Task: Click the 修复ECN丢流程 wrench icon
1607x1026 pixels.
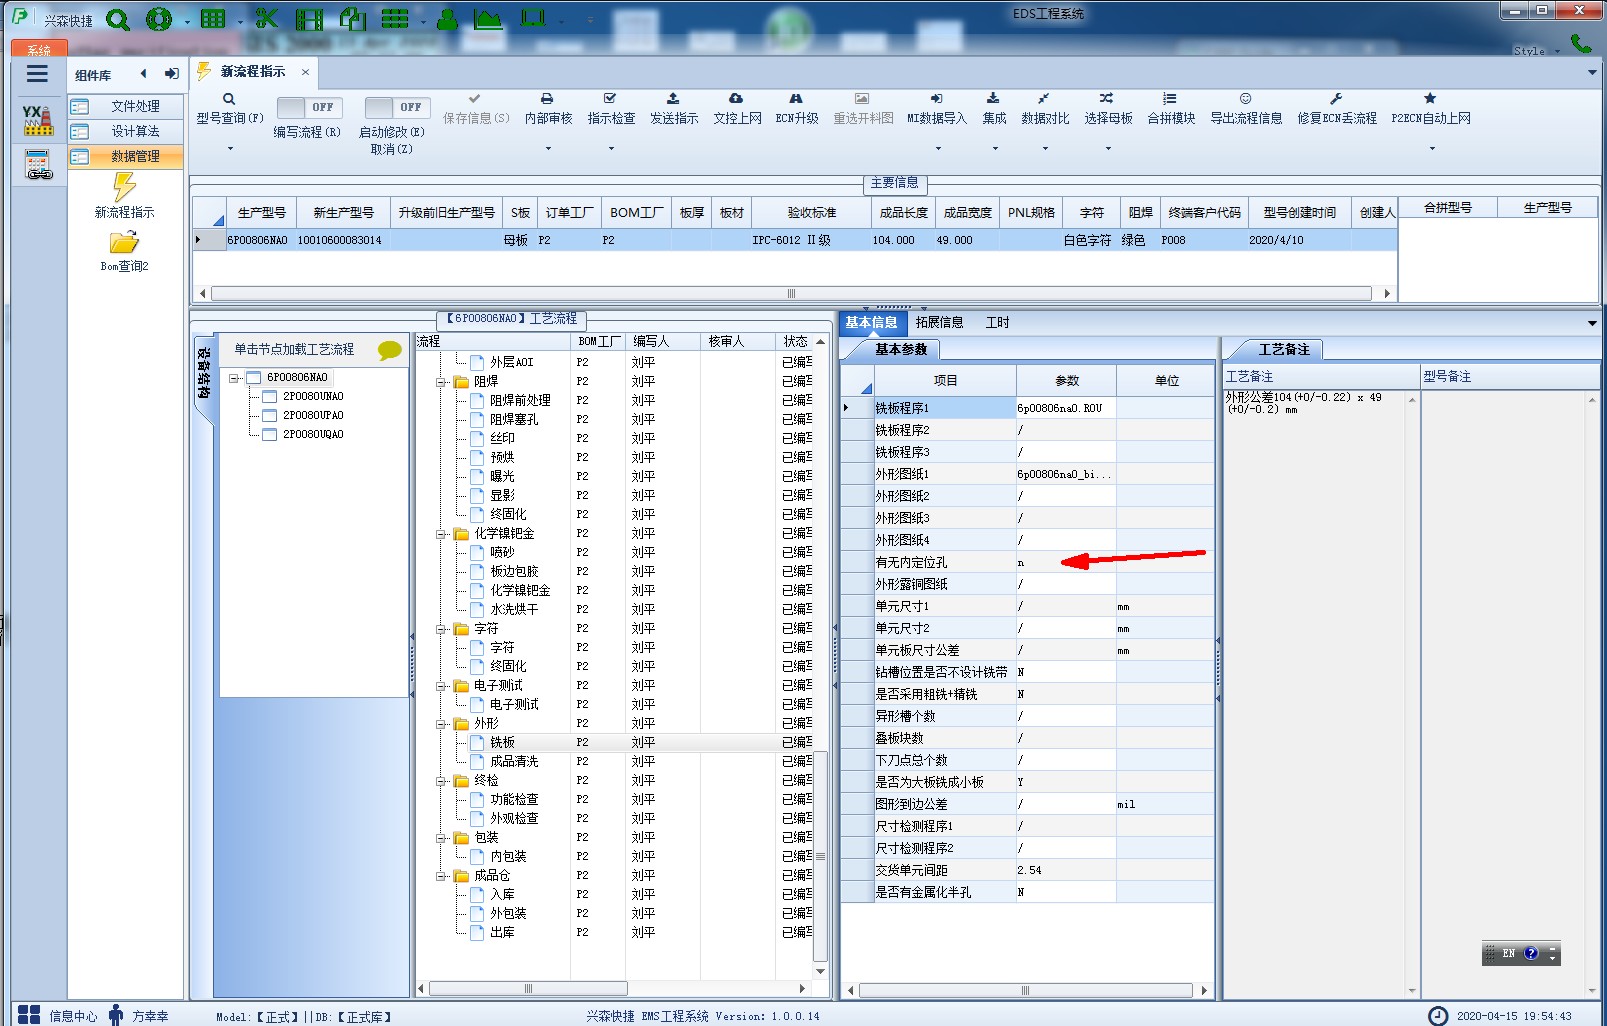Action: pos(1336,99)
